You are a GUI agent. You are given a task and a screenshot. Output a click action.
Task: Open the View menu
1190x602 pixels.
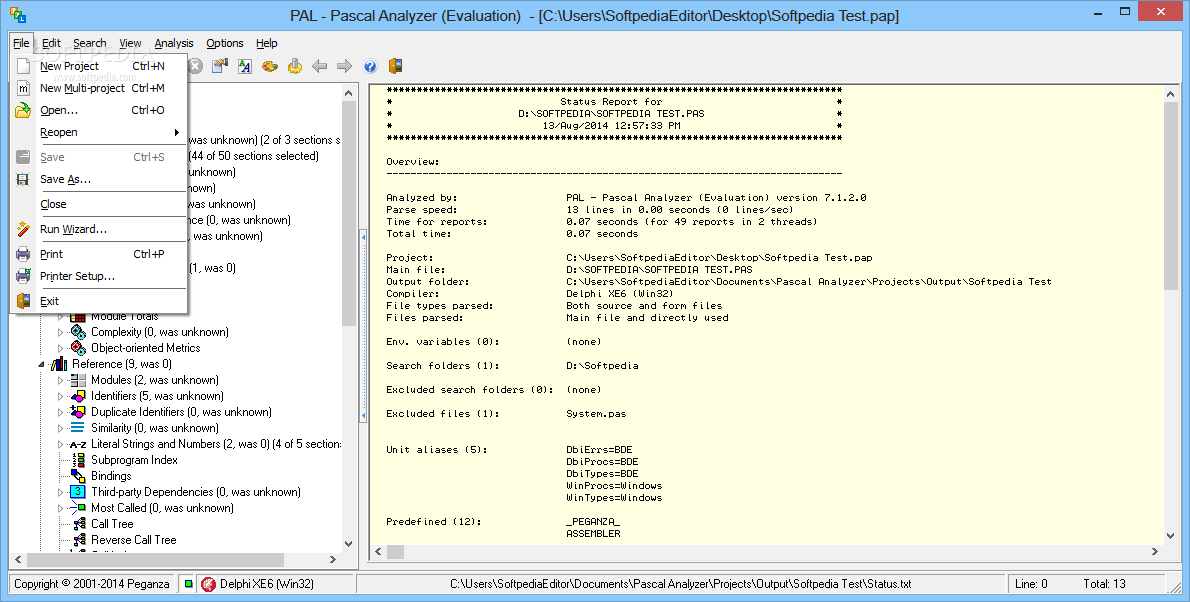(130, 43)
